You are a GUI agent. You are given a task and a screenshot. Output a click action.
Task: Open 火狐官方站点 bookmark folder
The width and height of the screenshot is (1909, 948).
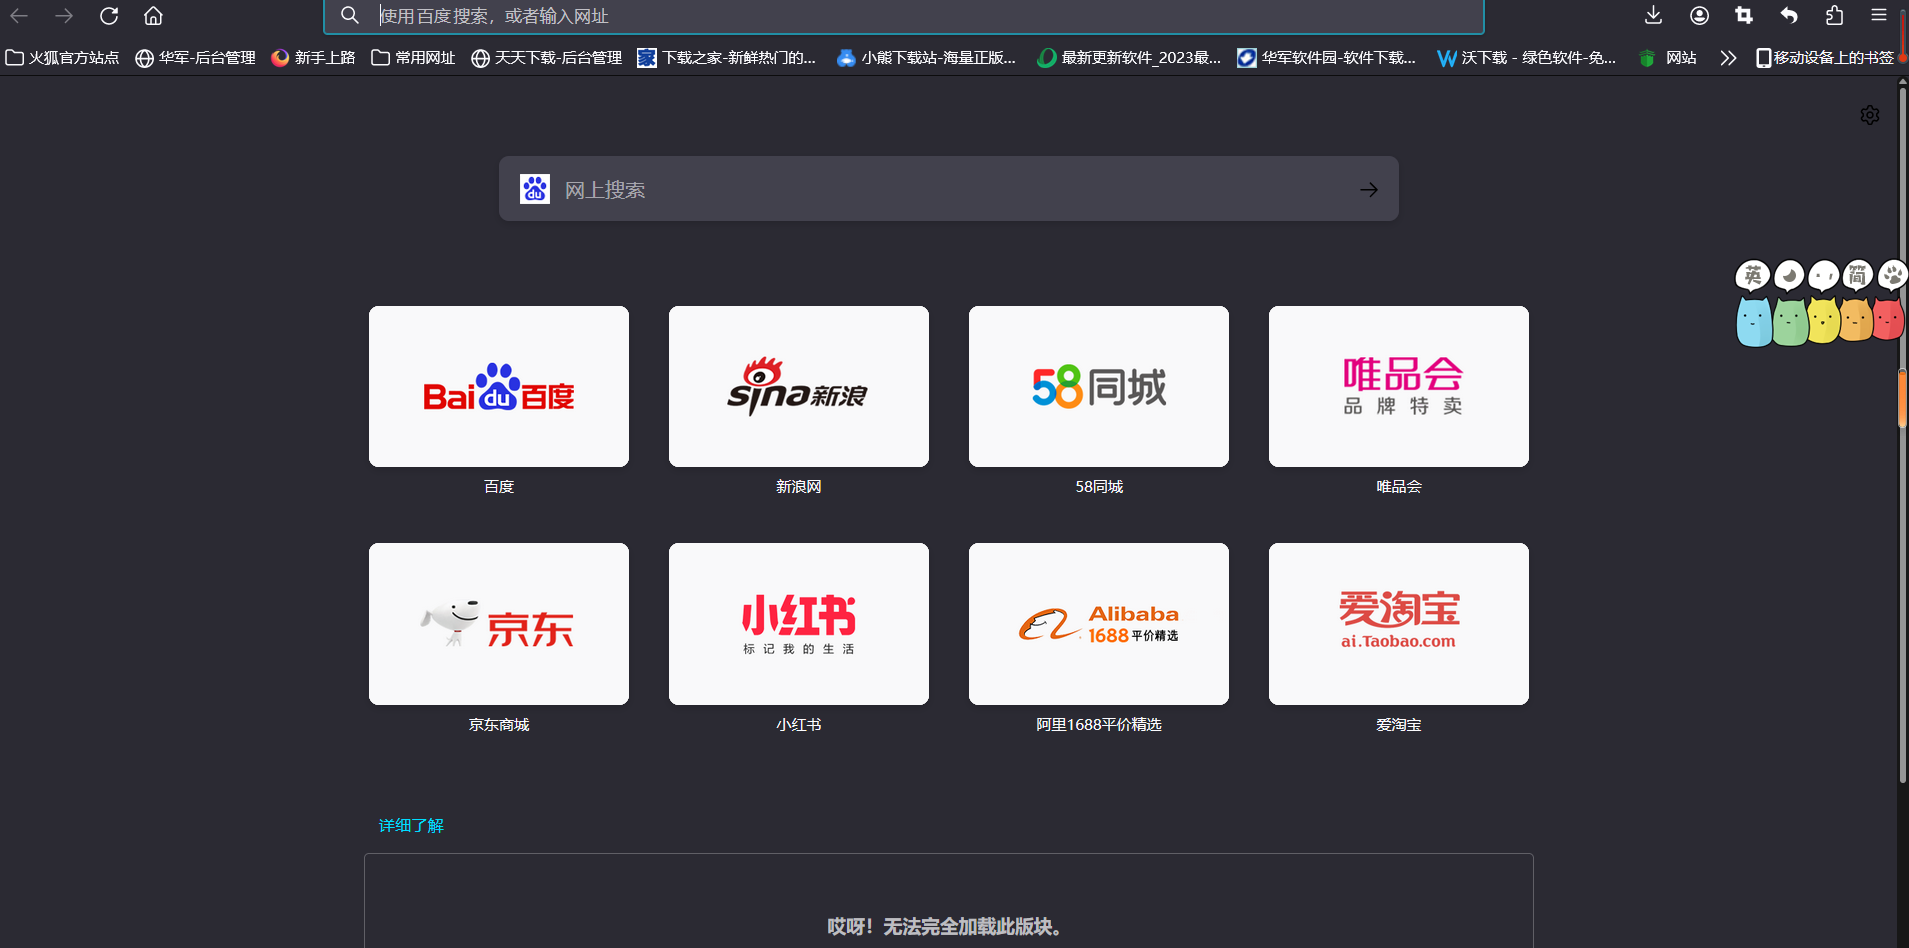point(62,58)
